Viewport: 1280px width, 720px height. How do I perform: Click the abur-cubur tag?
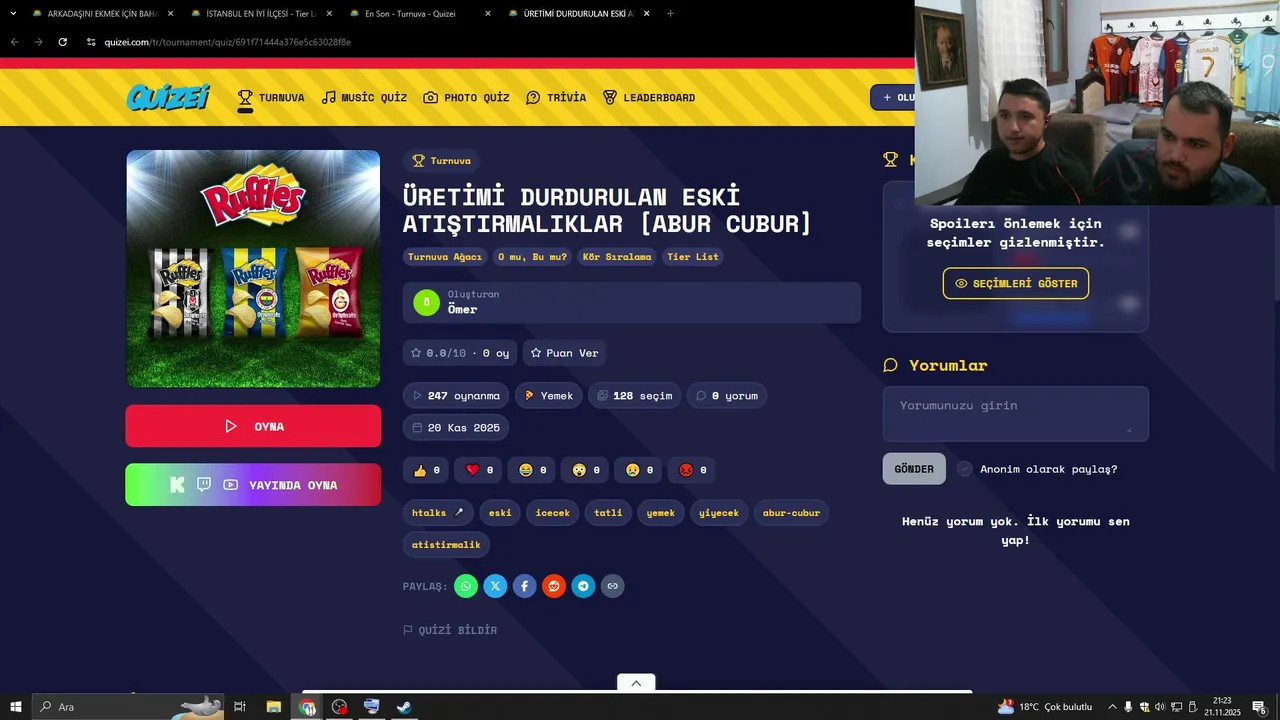(x=791, y=513)
